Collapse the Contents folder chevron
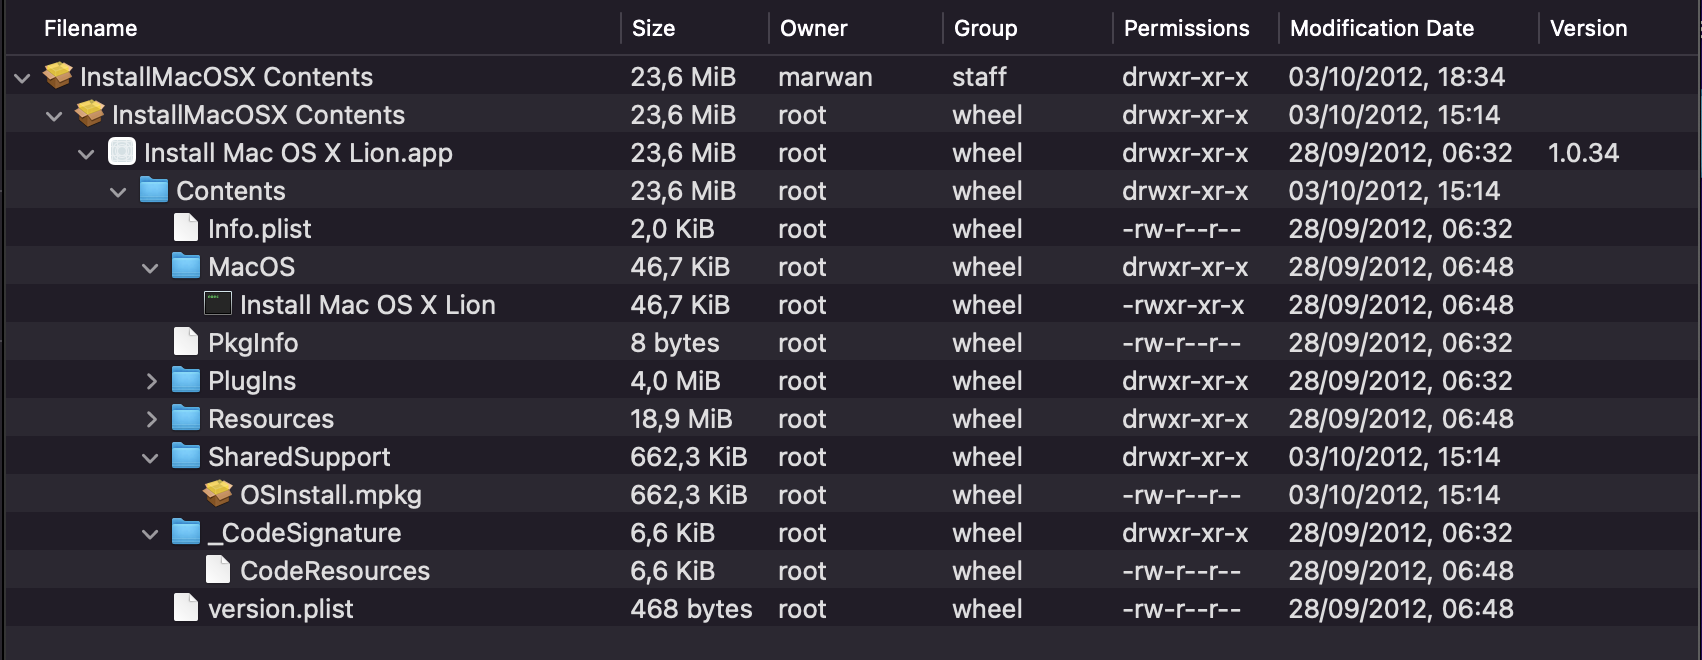1702x660 pixels. click(118, 191)
